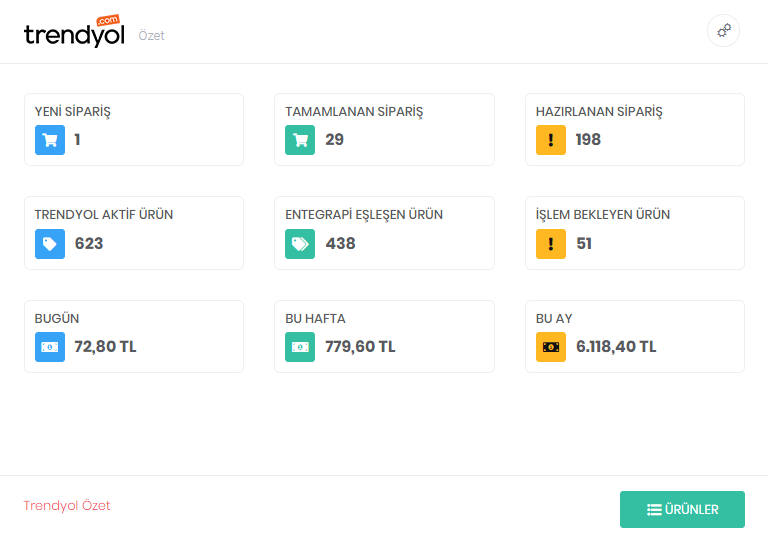Click the yellow money icon for Bu Ay
Image resolution: width=768 pixels, height=541 pixels.
[551, 347]
